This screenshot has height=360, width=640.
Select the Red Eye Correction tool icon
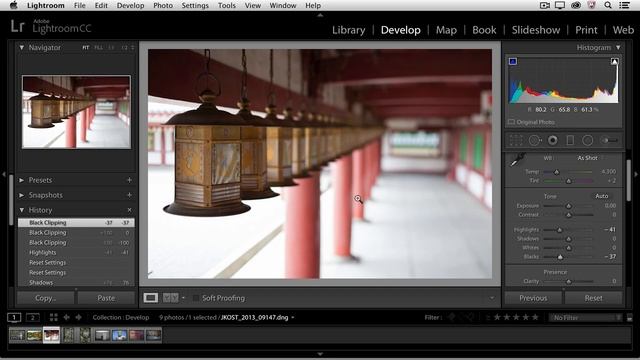pos(553,140)
